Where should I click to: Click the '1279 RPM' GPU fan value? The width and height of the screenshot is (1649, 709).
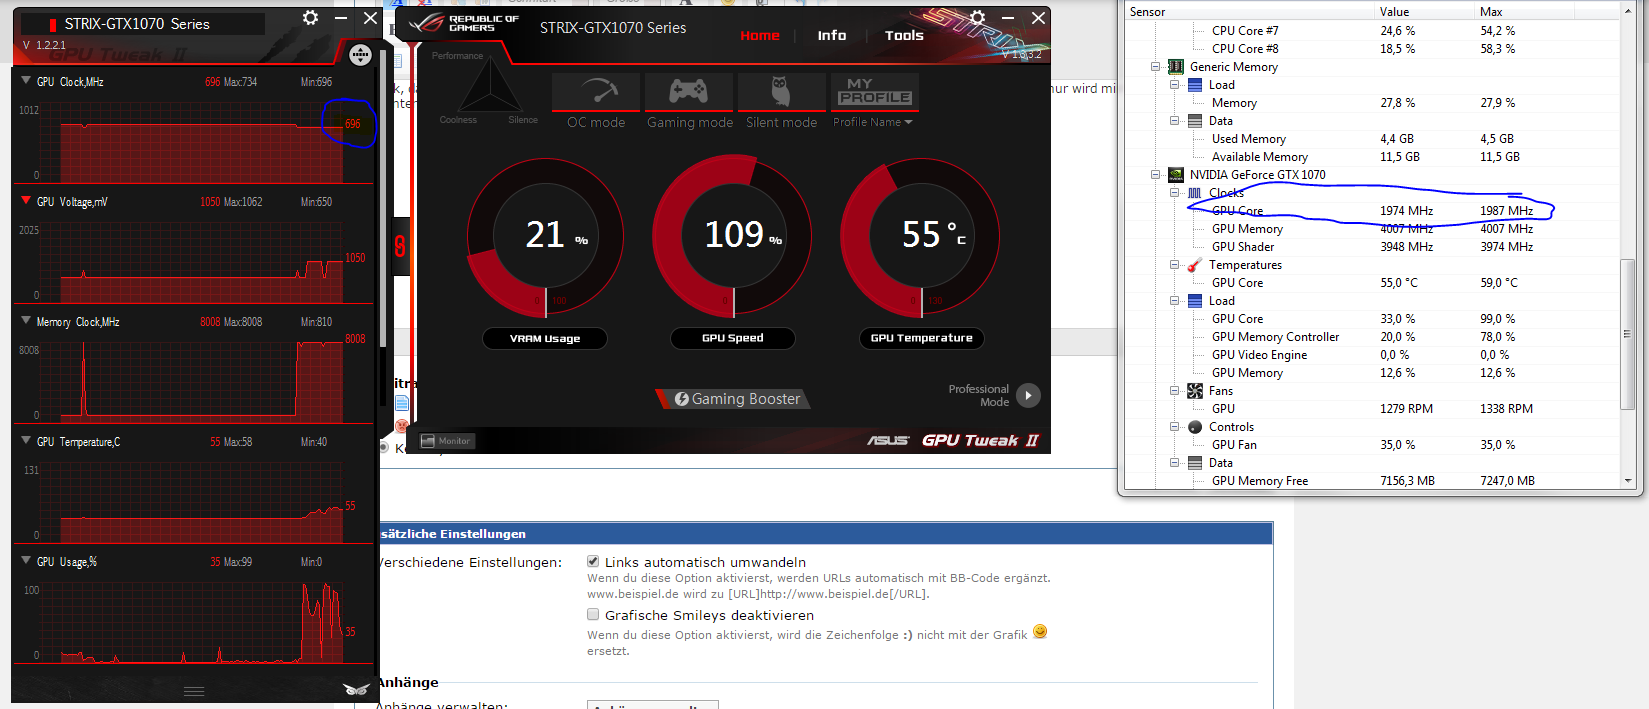pos(1406,409)
